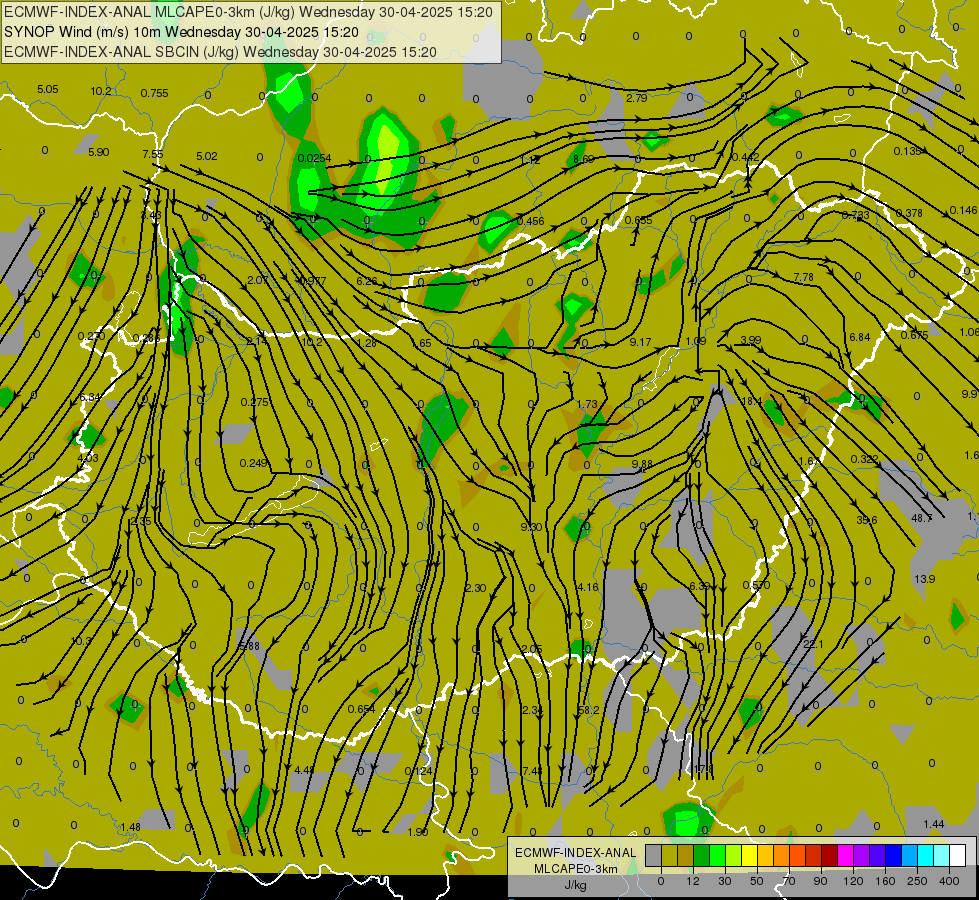Click the bright green legend swatch
Screen dimensions: 979x900
717,856
